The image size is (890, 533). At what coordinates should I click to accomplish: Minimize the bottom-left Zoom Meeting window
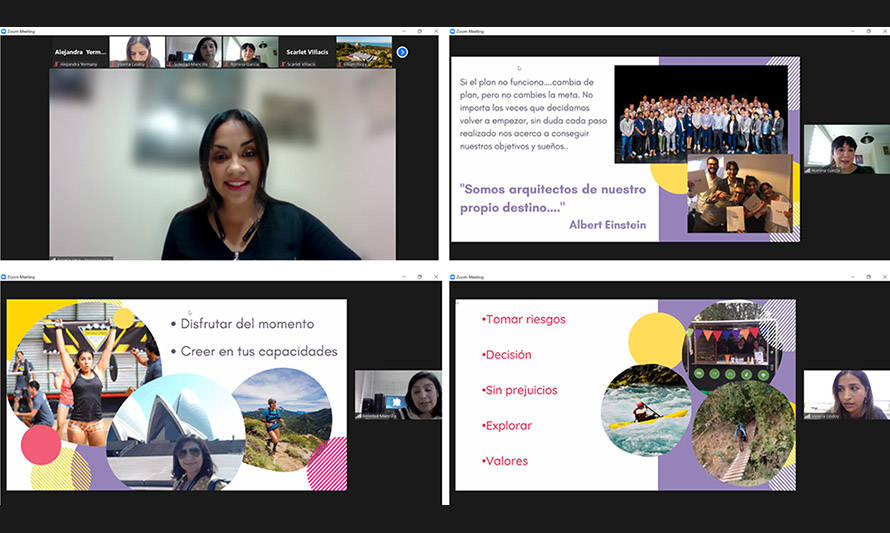[x=404, y=277]
